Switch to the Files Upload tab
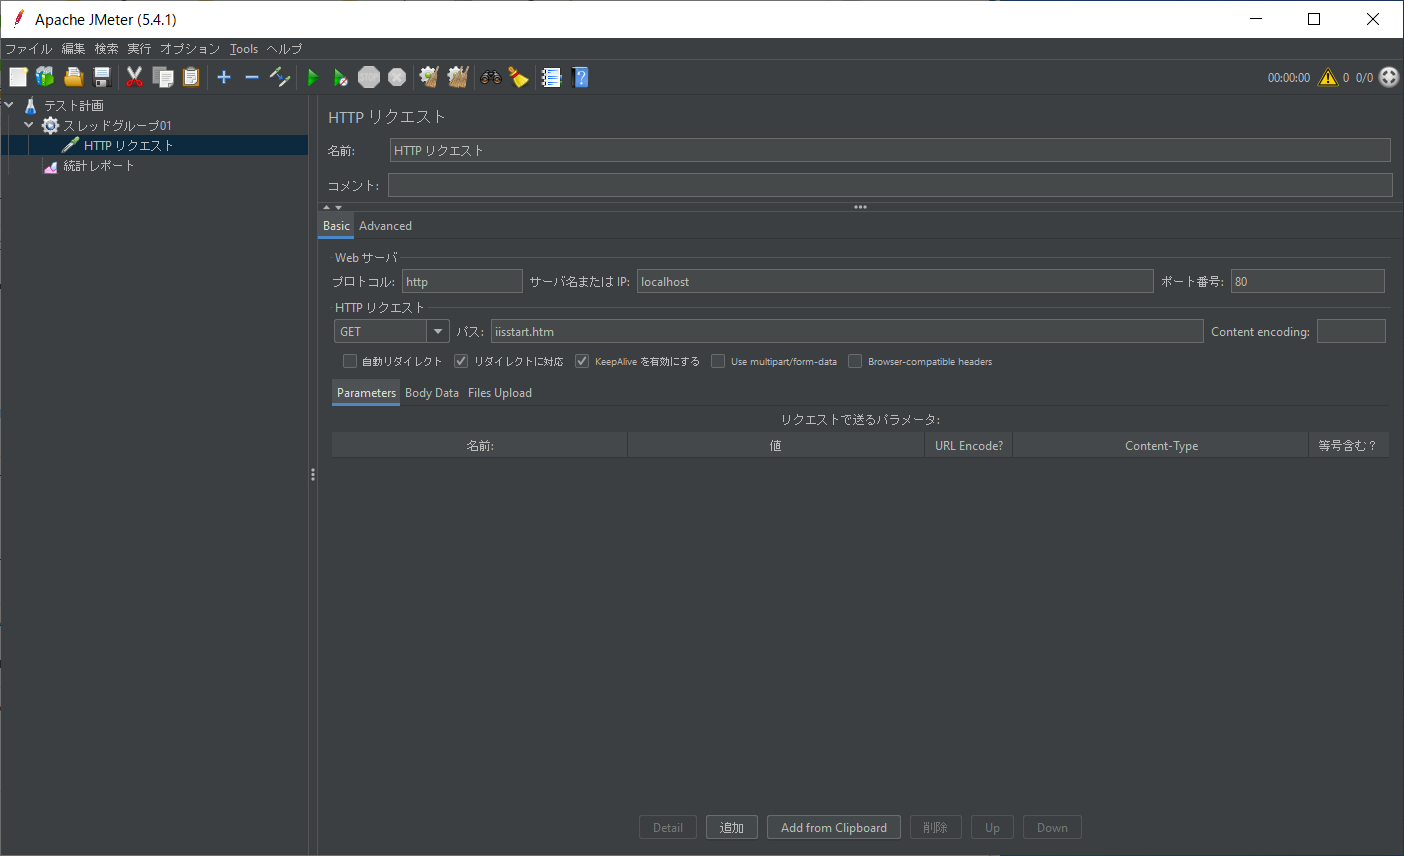 pos(500,393)
